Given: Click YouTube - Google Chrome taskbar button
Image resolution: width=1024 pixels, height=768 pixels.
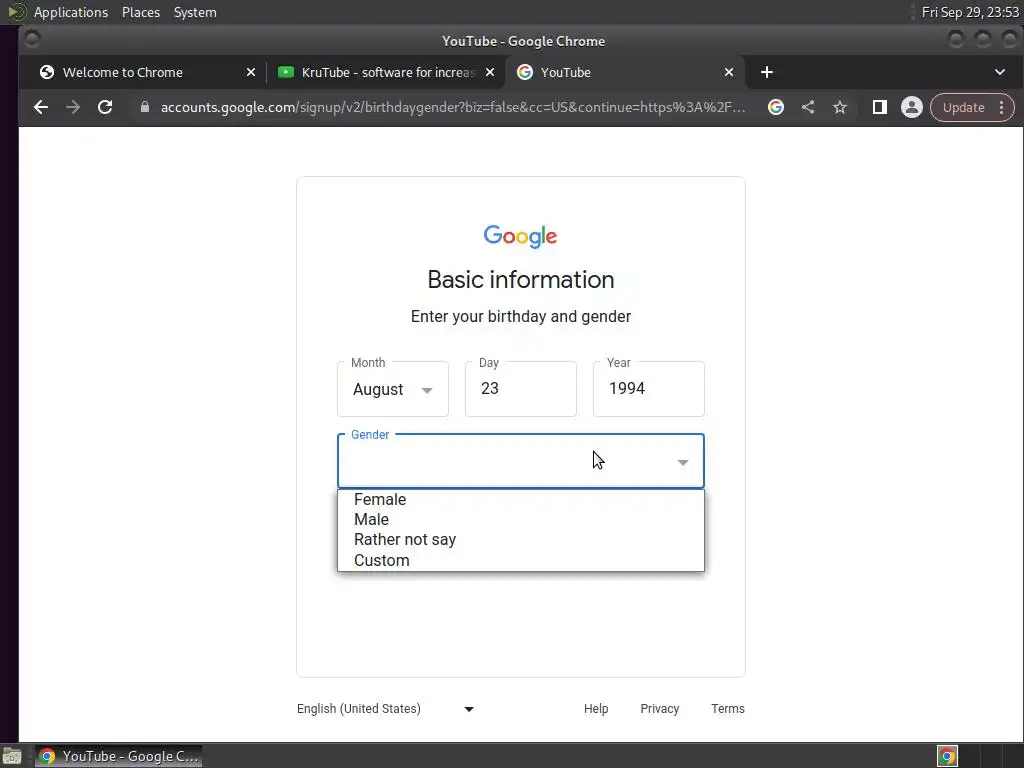Looking at the screenshot, I should [118, 756].
